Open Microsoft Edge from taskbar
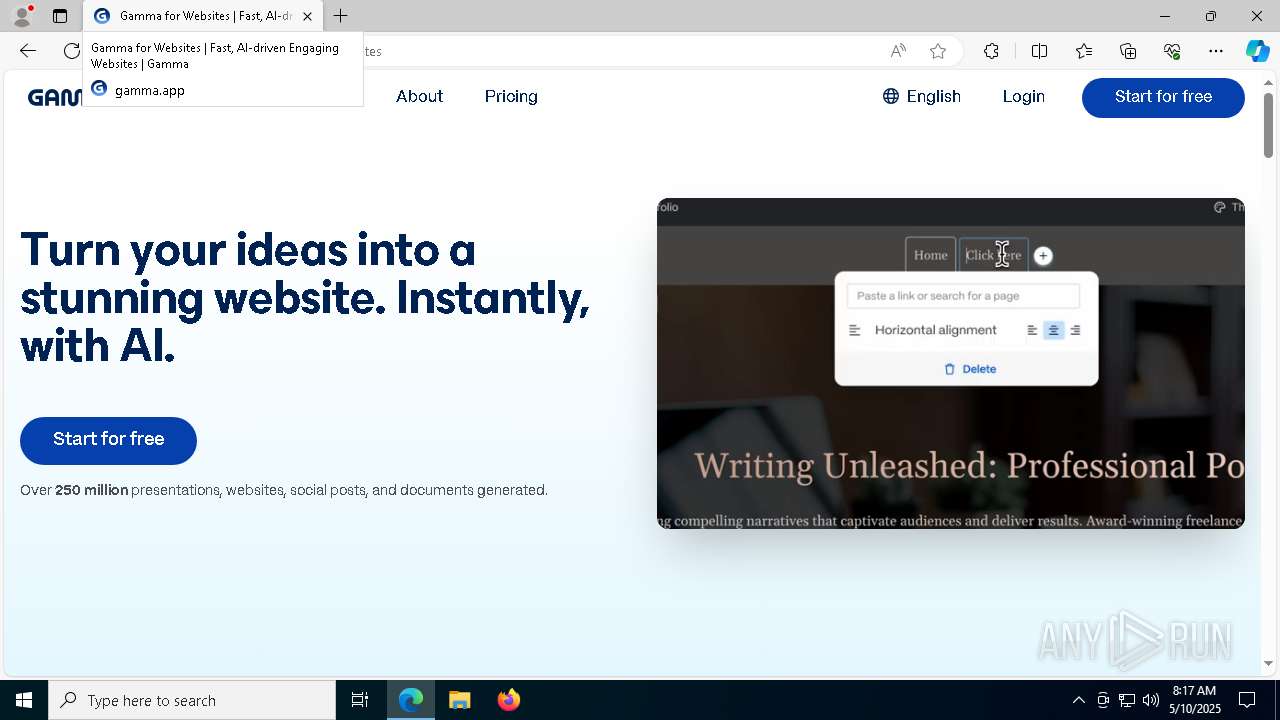1280x720 pixels. 411,700
